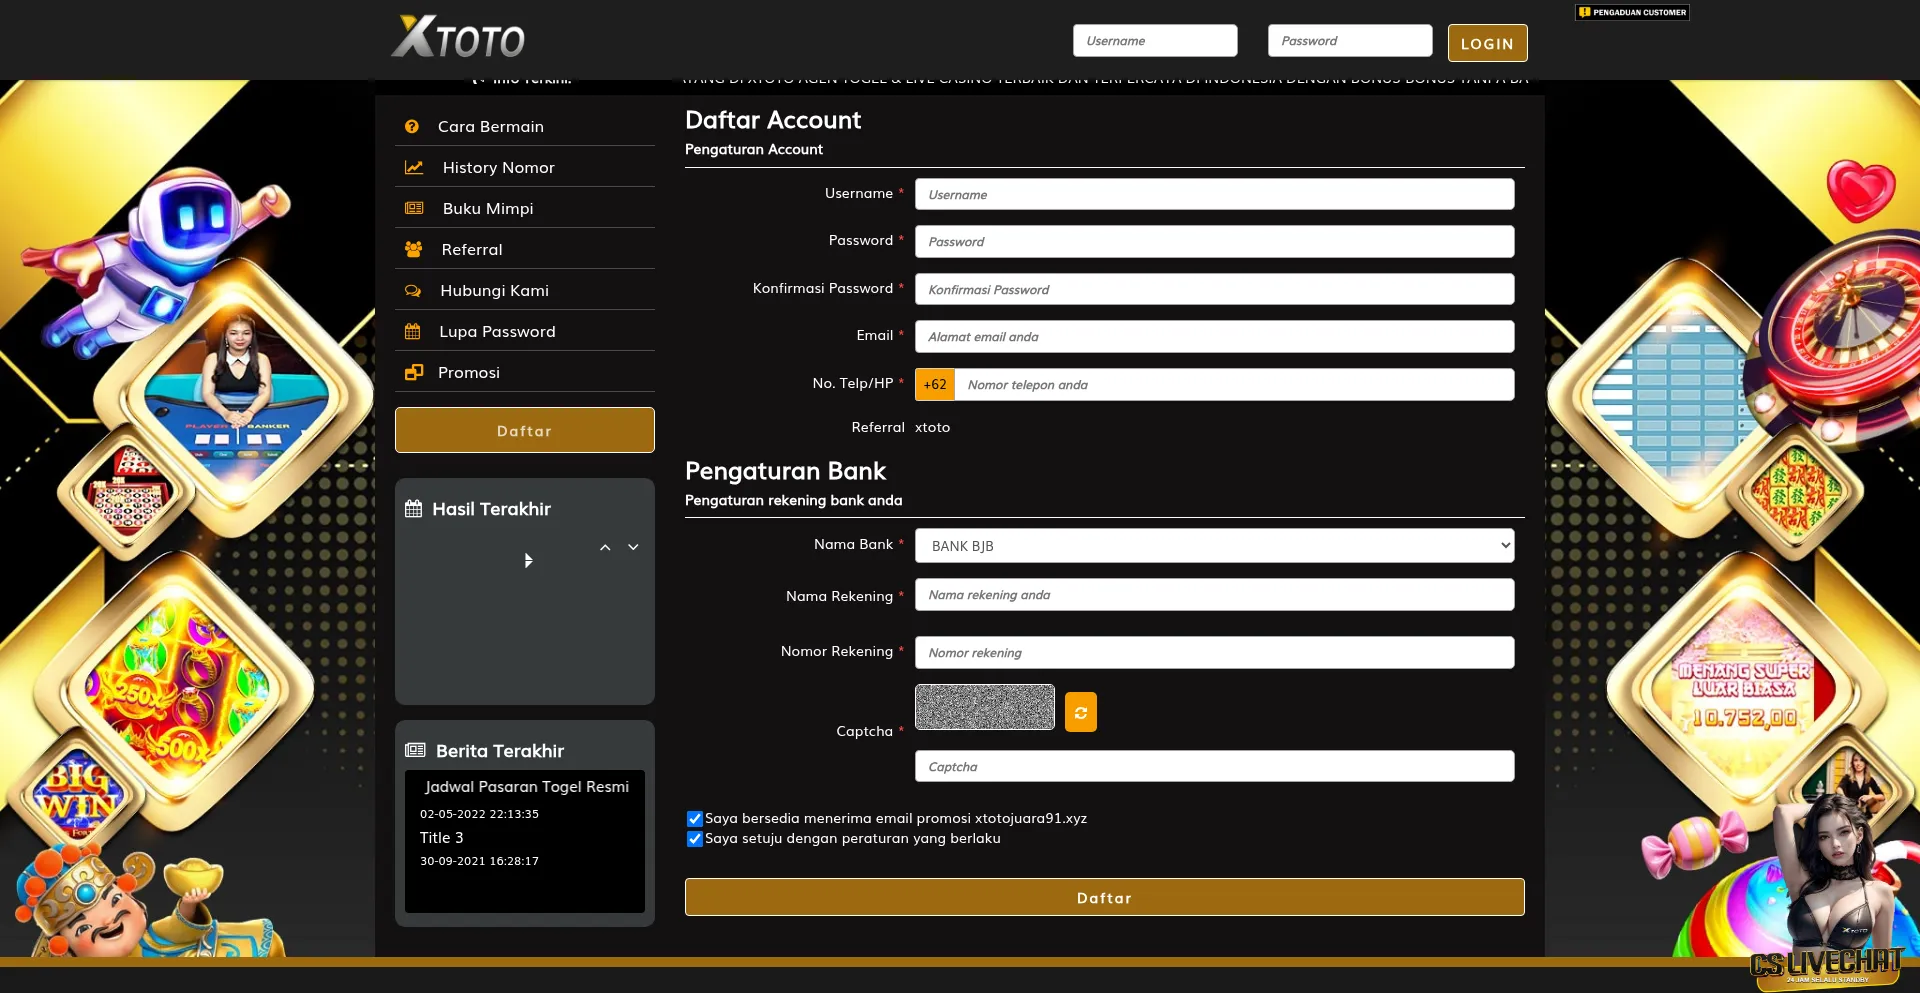Click the XTOTO logo
This screenshot has width=1920, height=993.
[x=458, y=38]
